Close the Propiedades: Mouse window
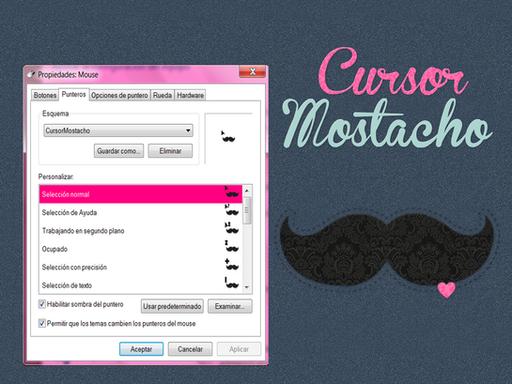 pyautogui.click(x=253, y=72)
